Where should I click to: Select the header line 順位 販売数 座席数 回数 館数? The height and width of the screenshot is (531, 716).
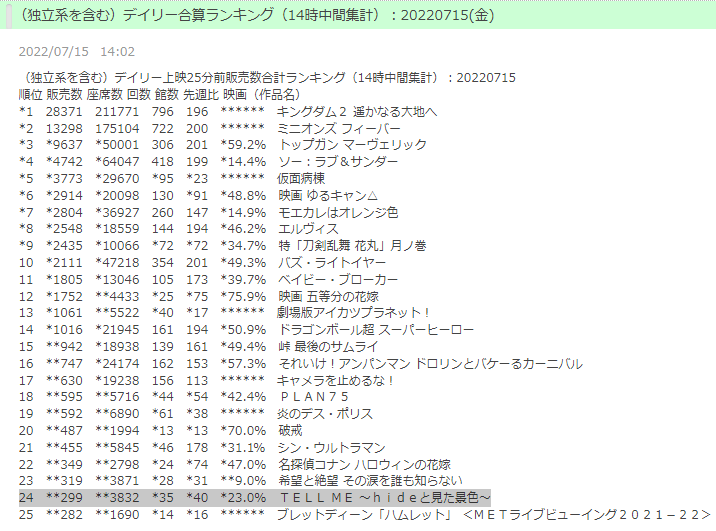99,95
